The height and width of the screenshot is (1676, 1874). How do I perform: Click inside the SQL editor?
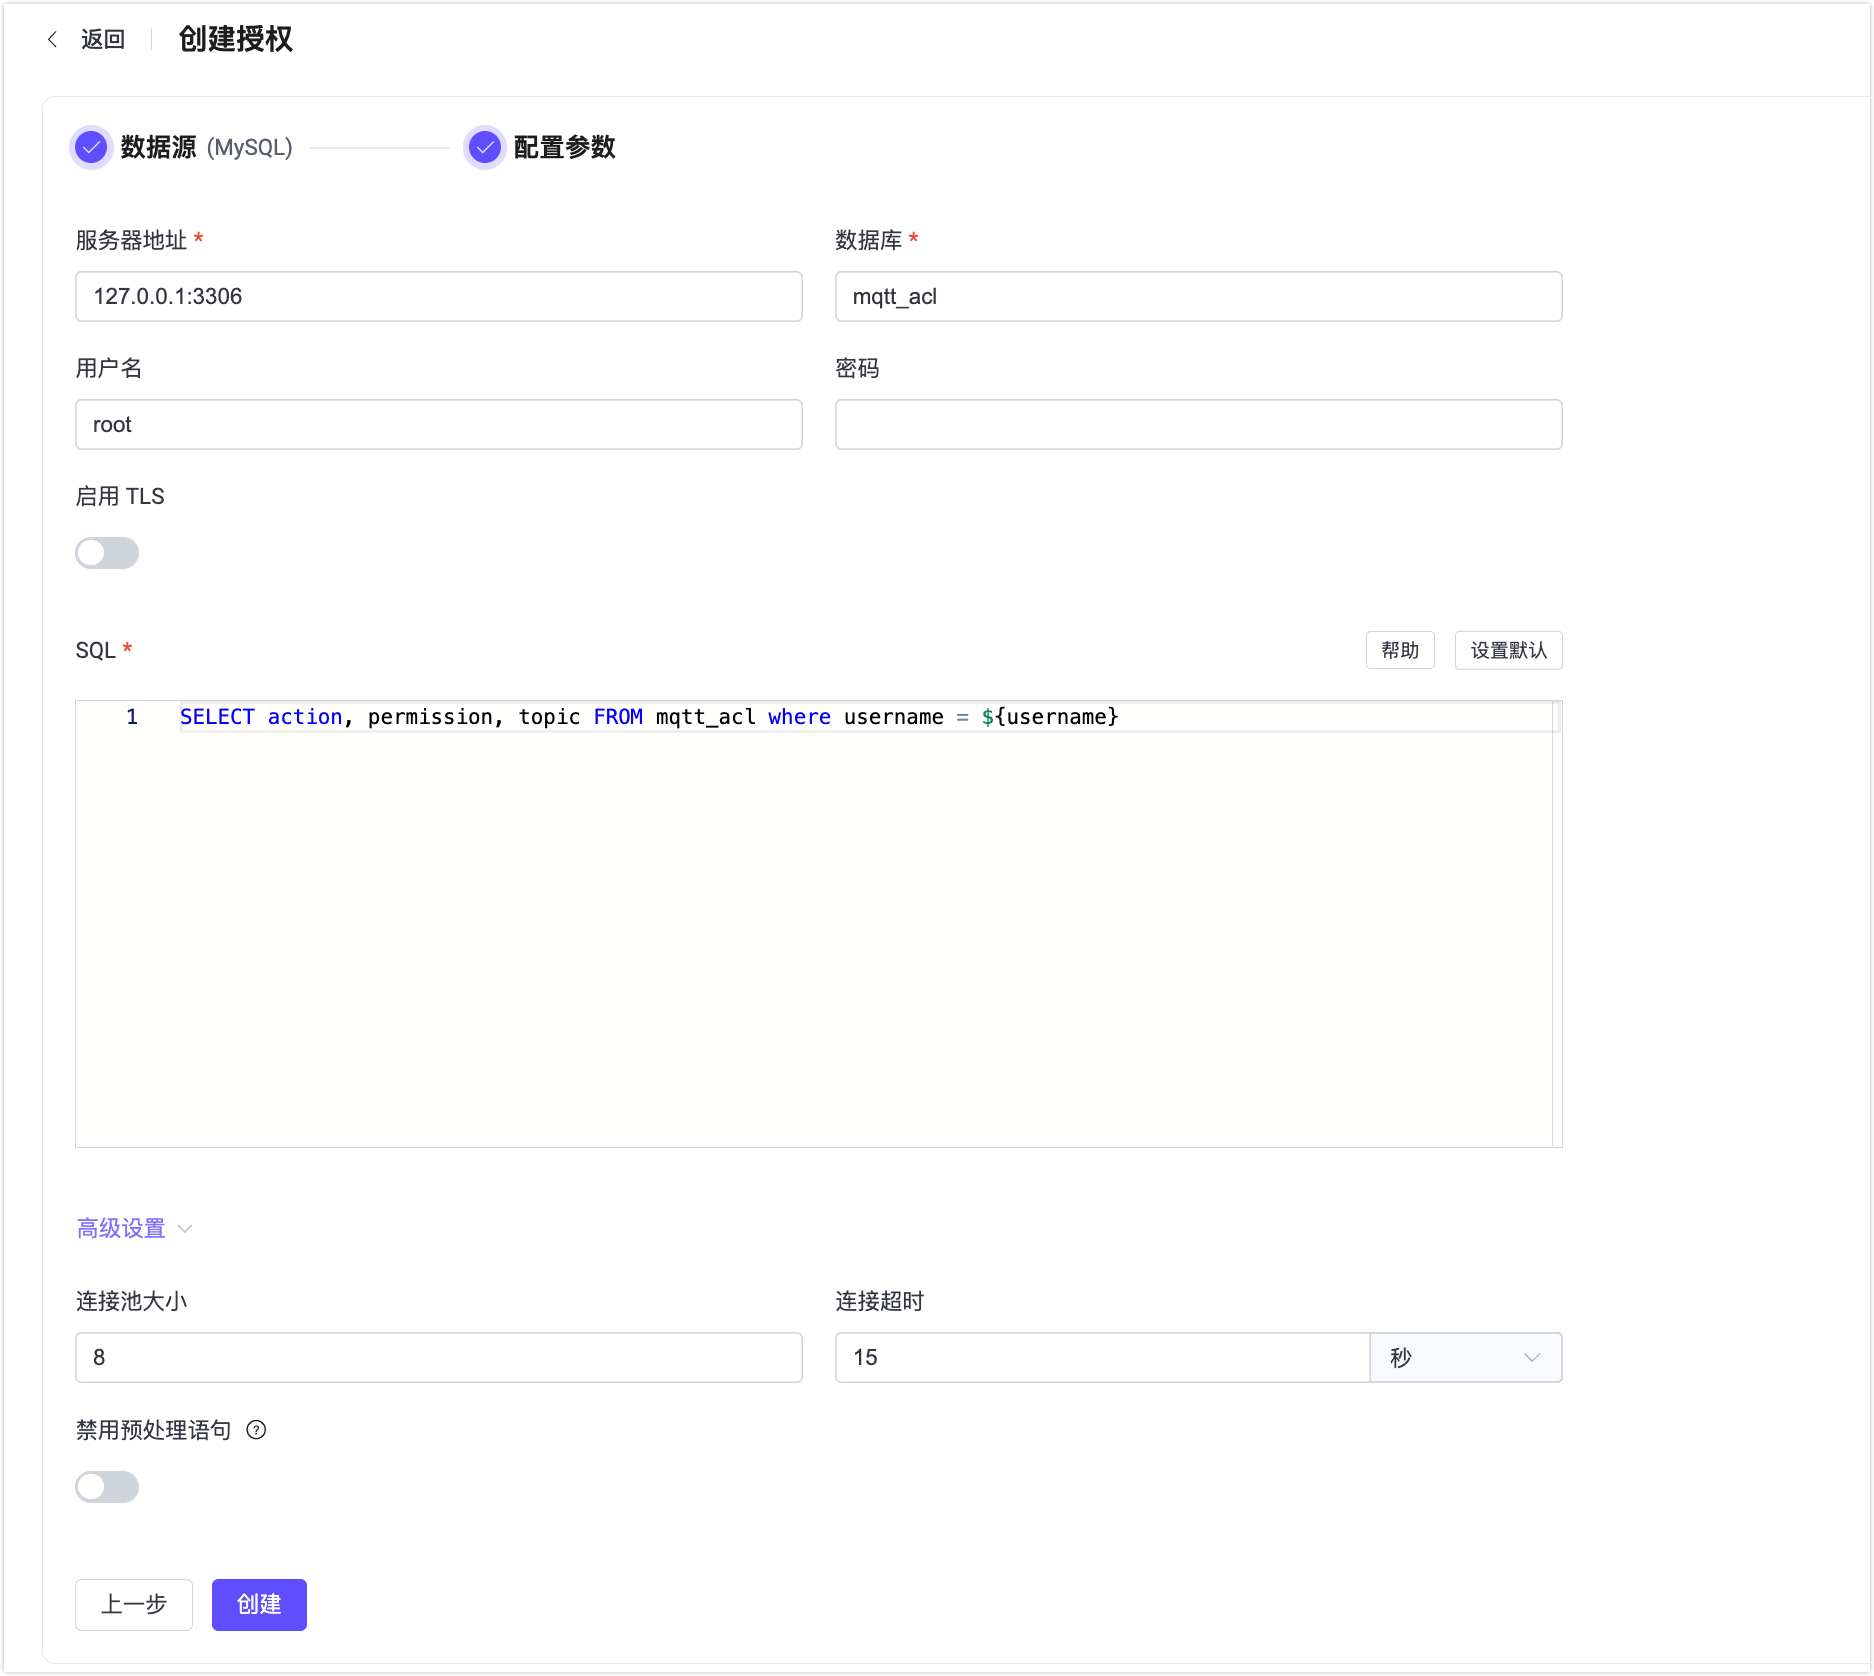coord(800,900)
